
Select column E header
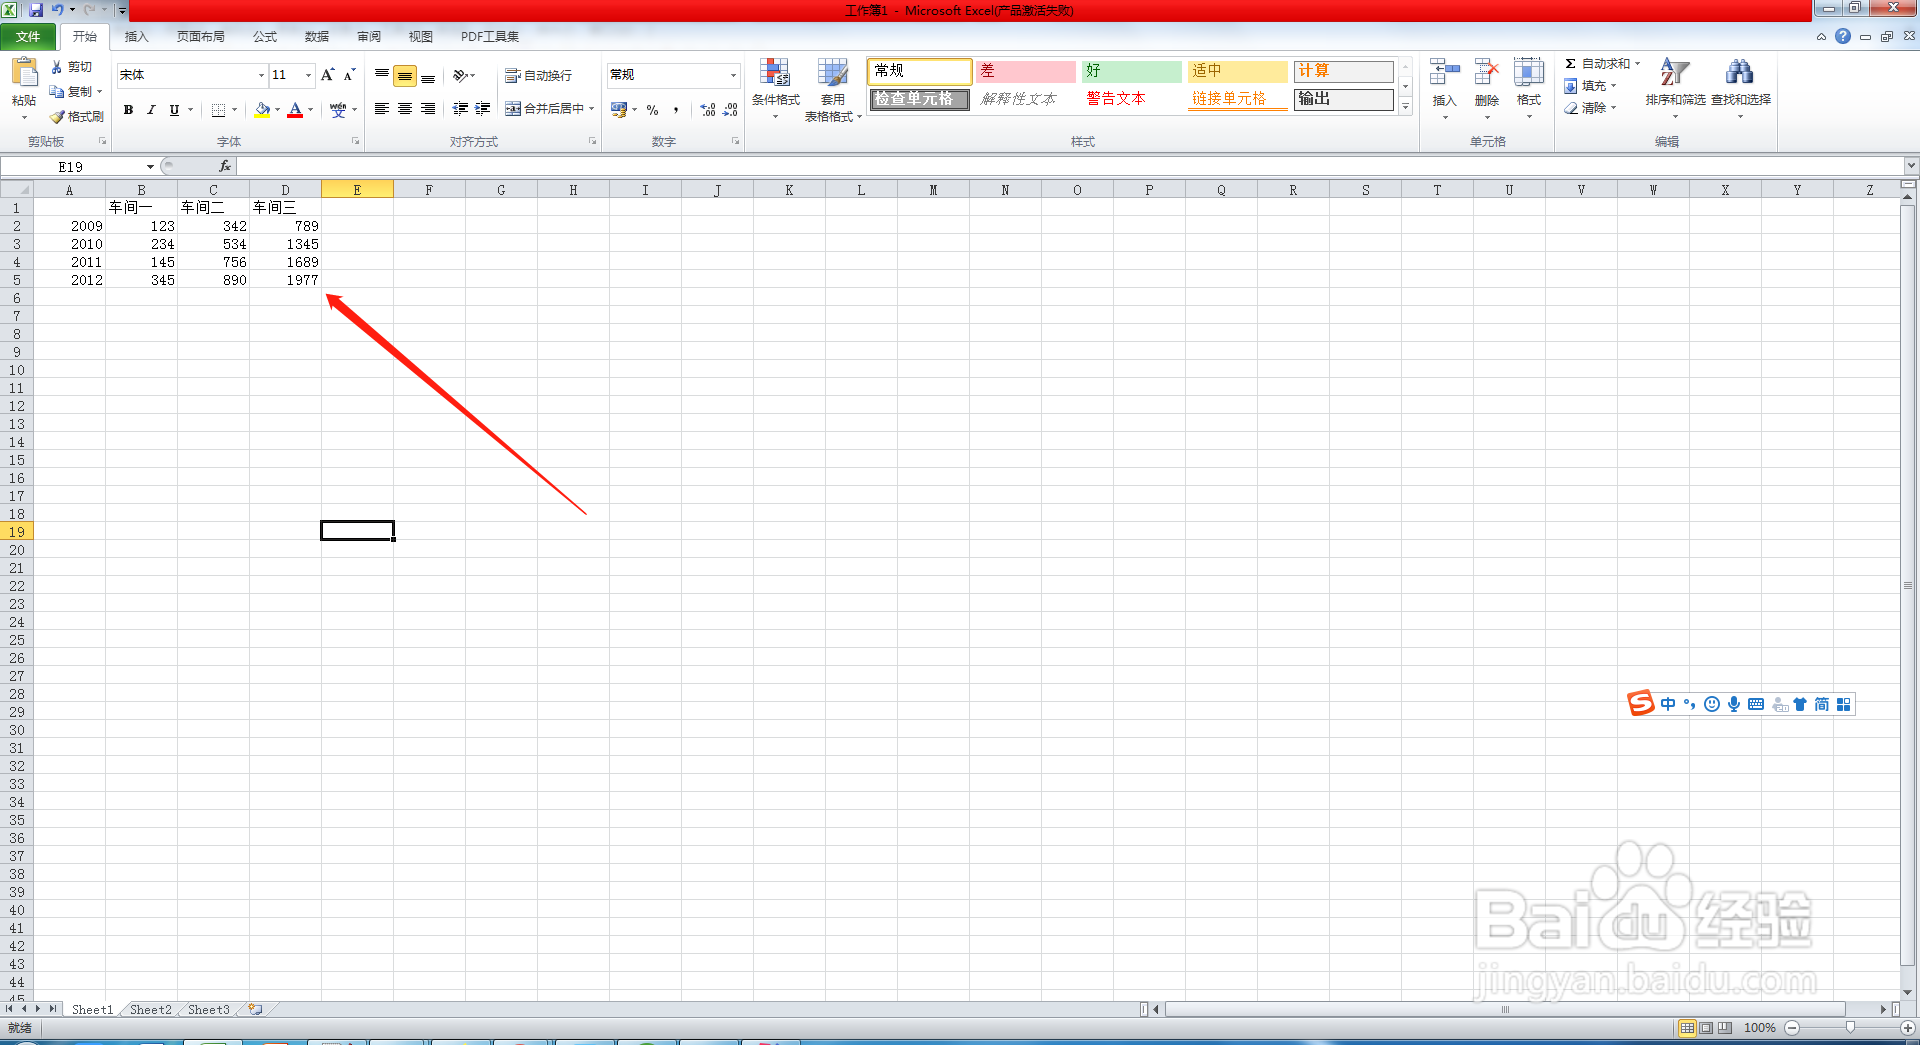coord(357,190)
